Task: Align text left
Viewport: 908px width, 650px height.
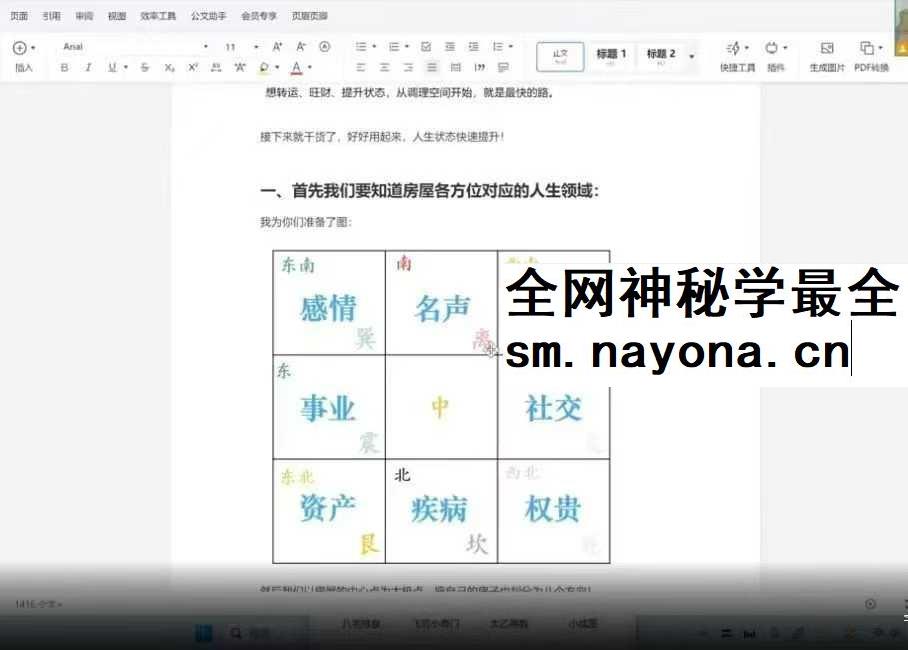Action: coord(361,68)
